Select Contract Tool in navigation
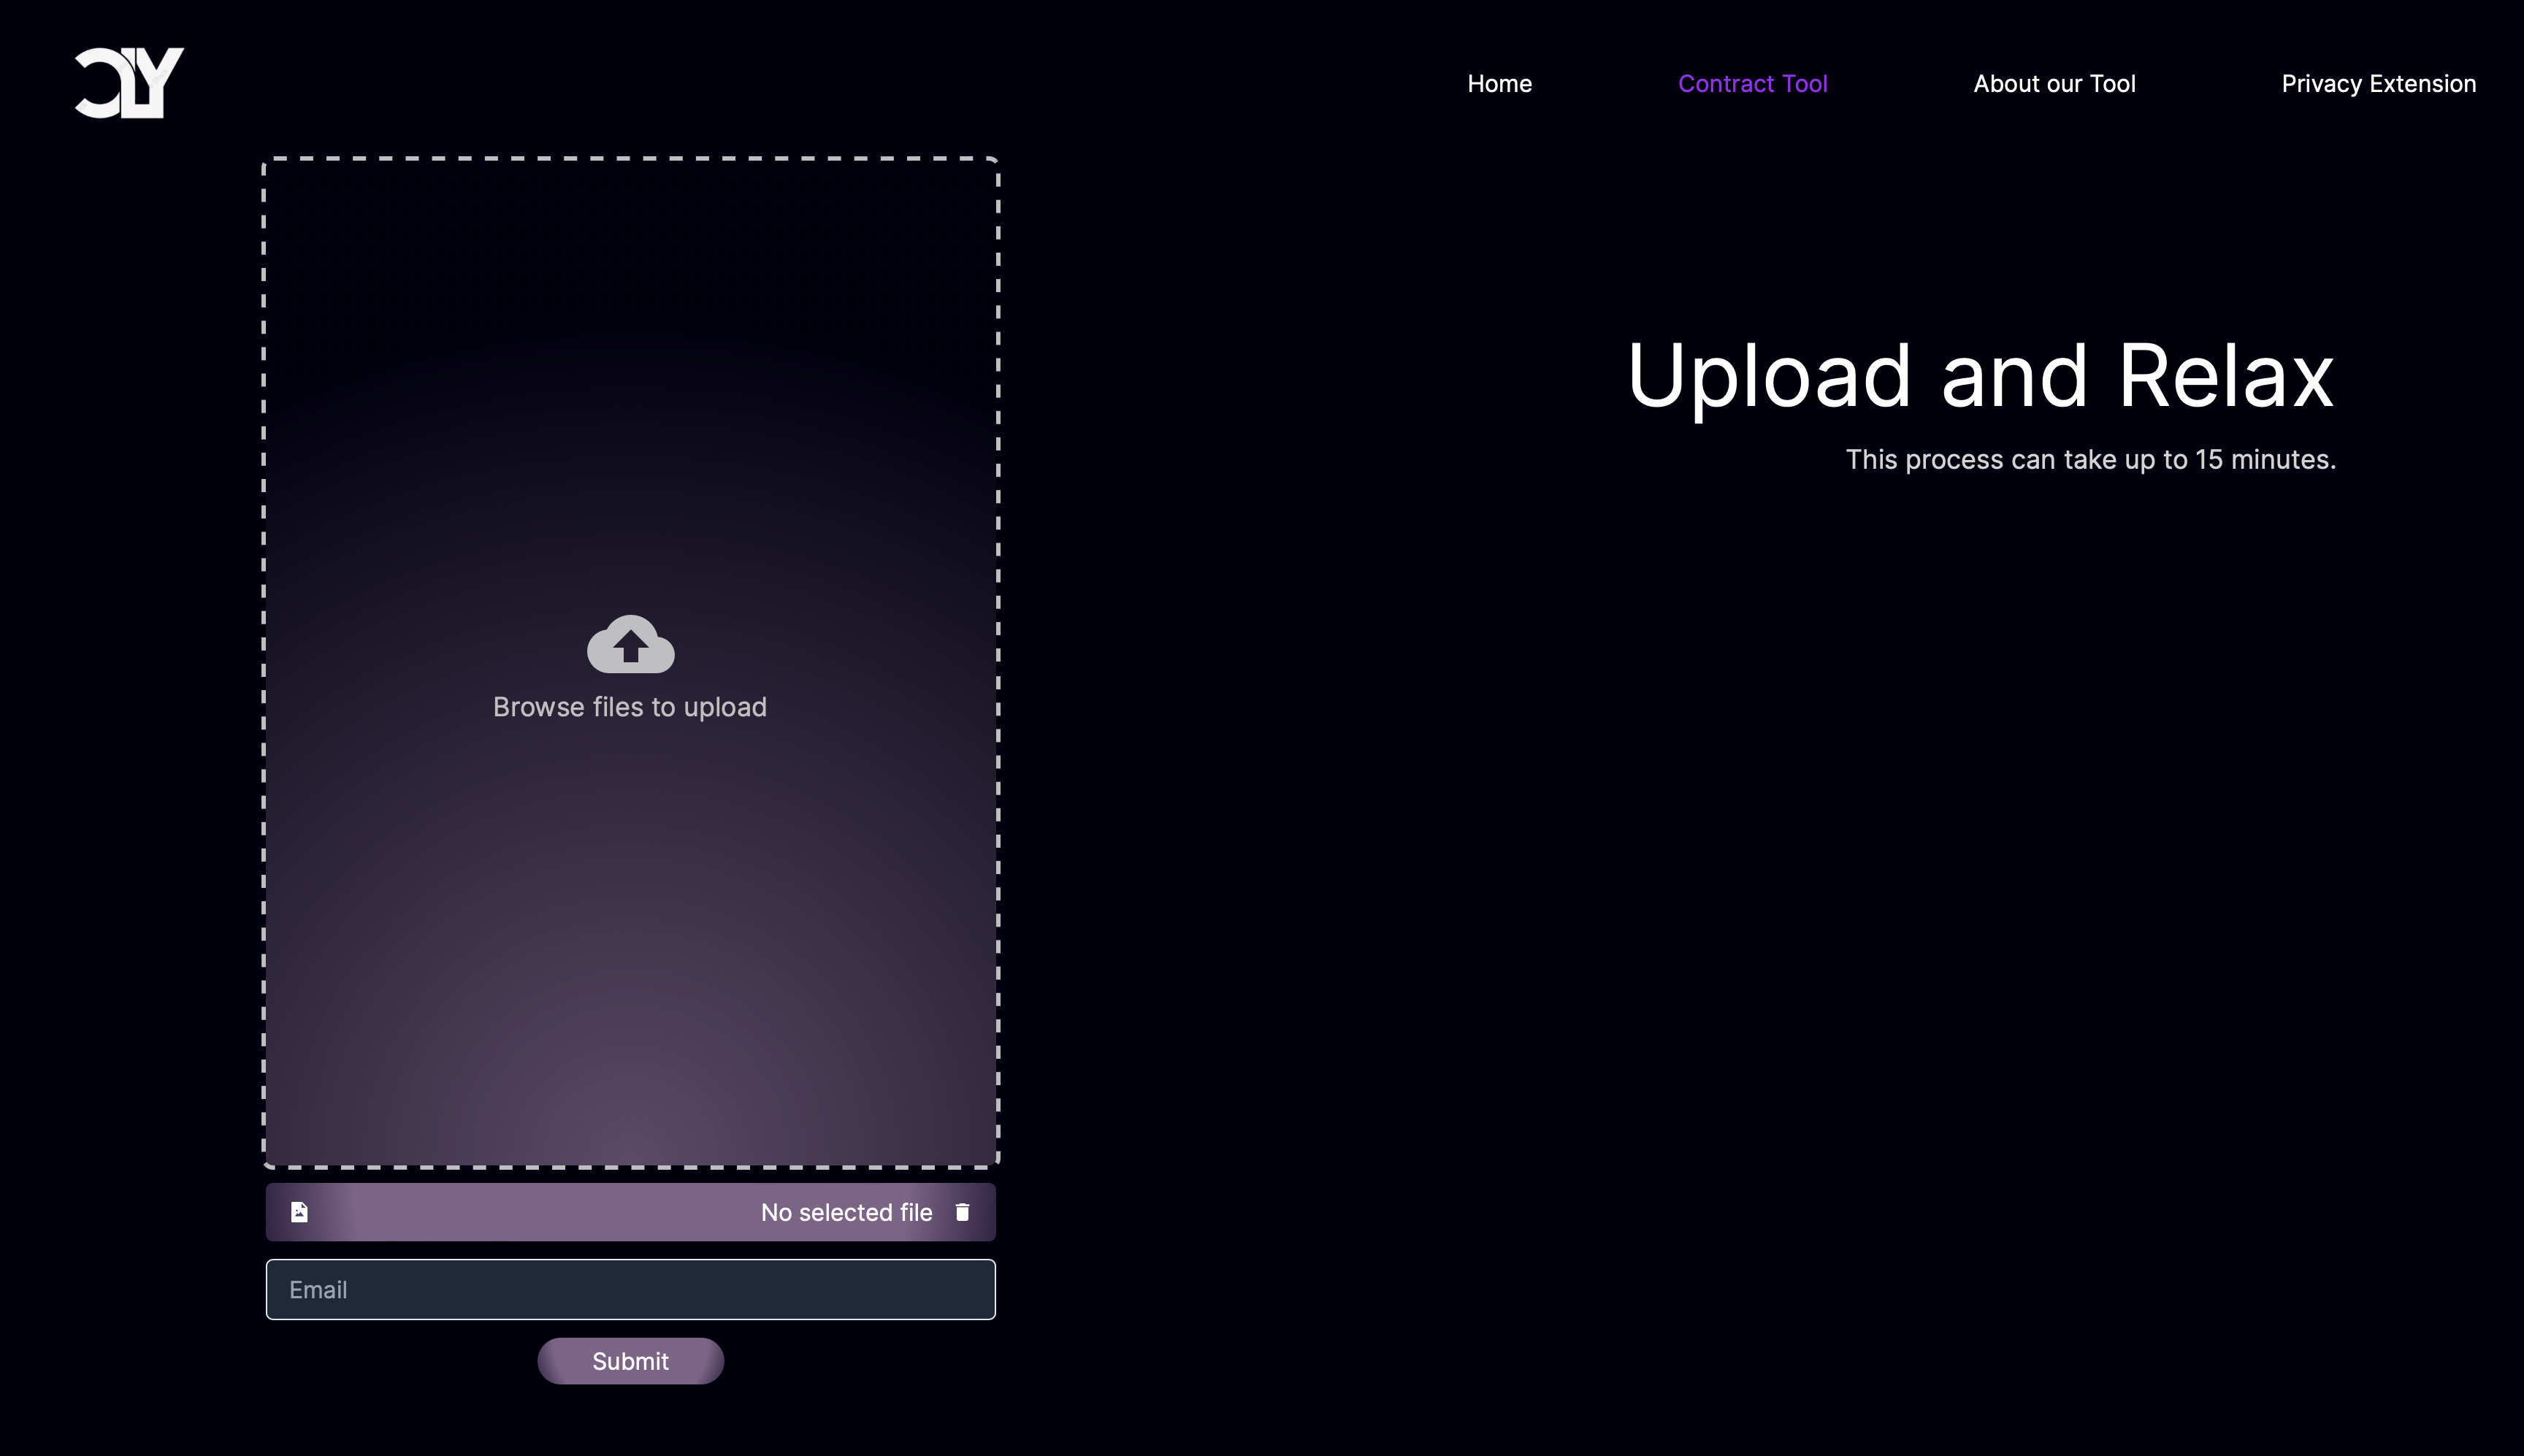 (1752, 84)
